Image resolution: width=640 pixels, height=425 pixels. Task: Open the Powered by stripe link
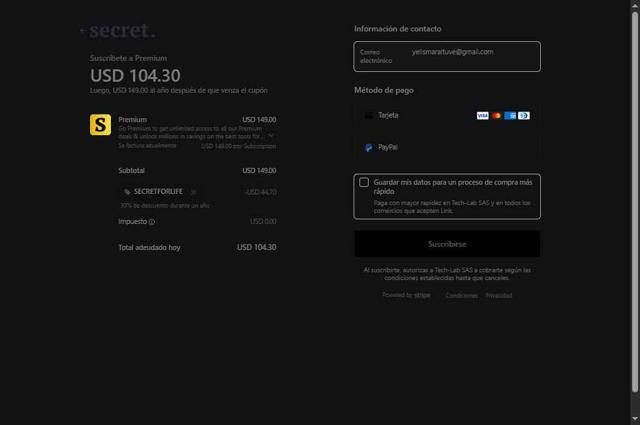[406, 295]
